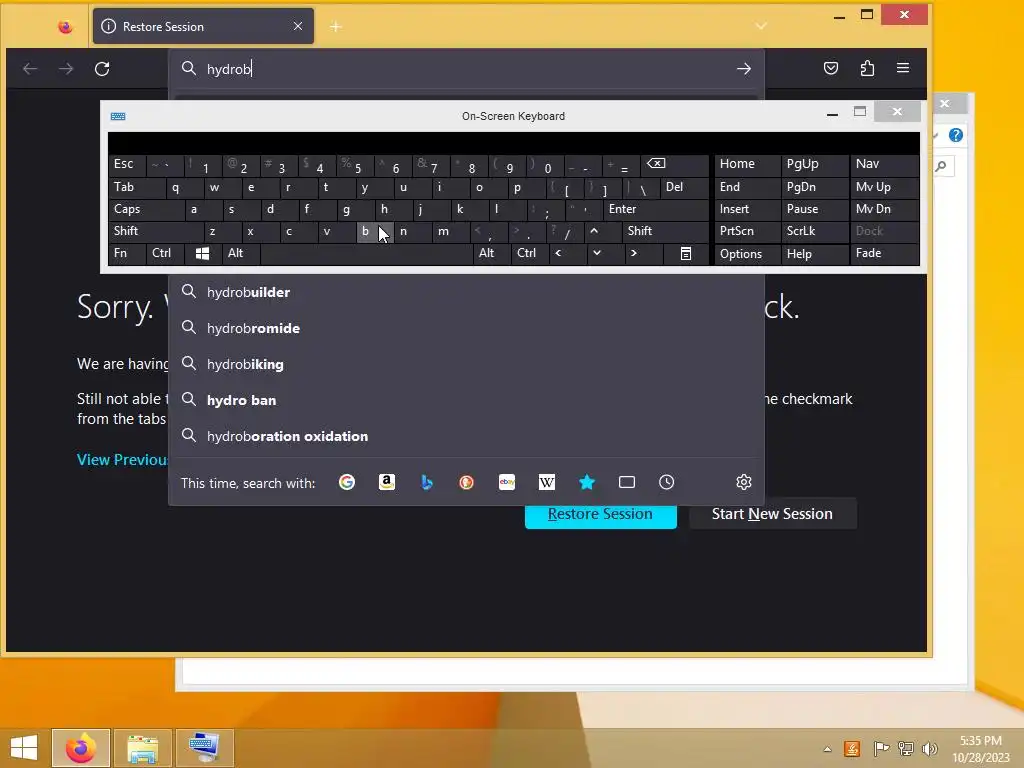Click the Del key on keyboard

pyautogui.click(x=684, y=187)
